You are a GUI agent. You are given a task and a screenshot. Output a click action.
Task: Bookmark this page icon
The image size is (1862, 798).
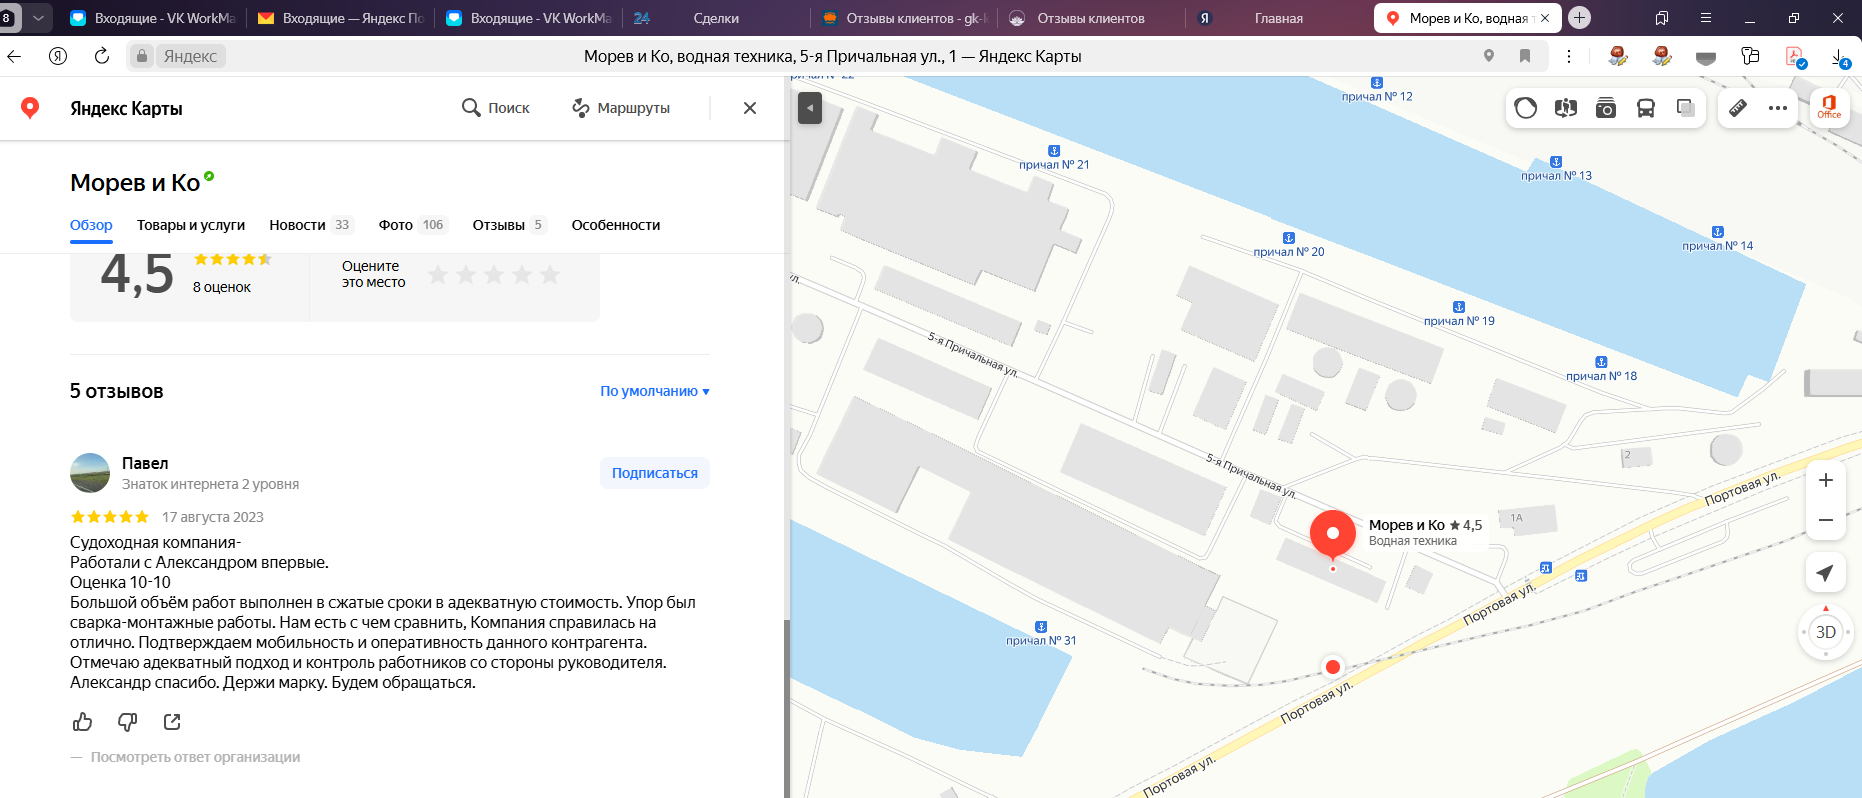(1525, 56)
